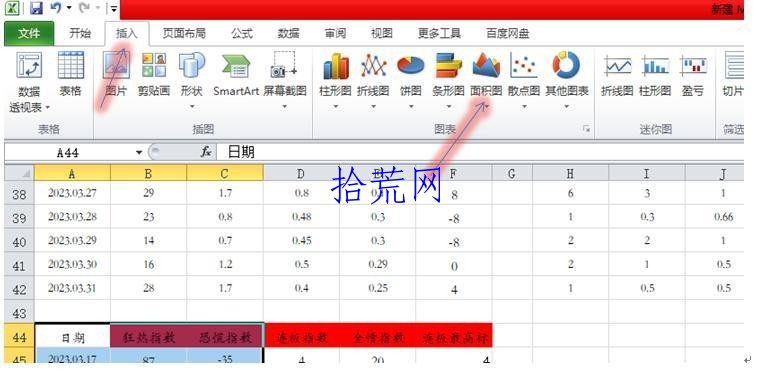The image size is (769, 372).
Task: Click the Name Box showing A44
Action: point(68,152)
